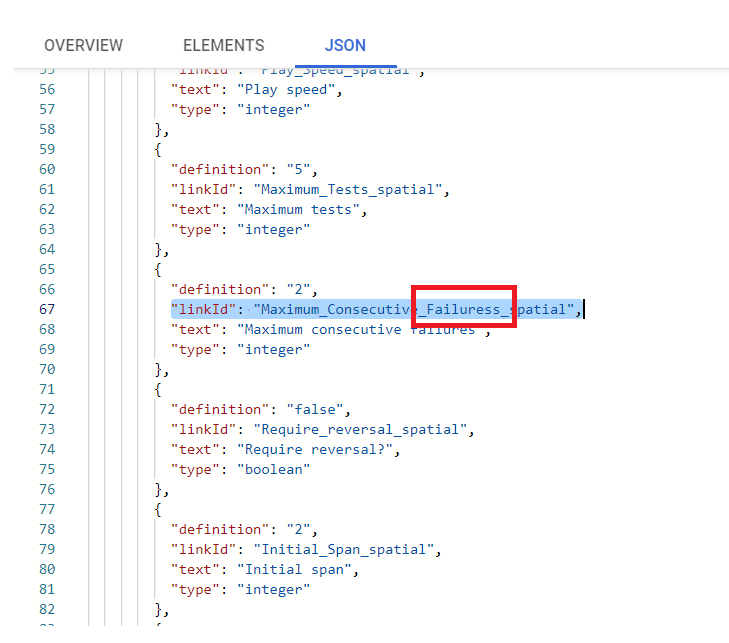Click closing brace on line 76
This screenshot has width=729, height=643.
tap(162, 490)
